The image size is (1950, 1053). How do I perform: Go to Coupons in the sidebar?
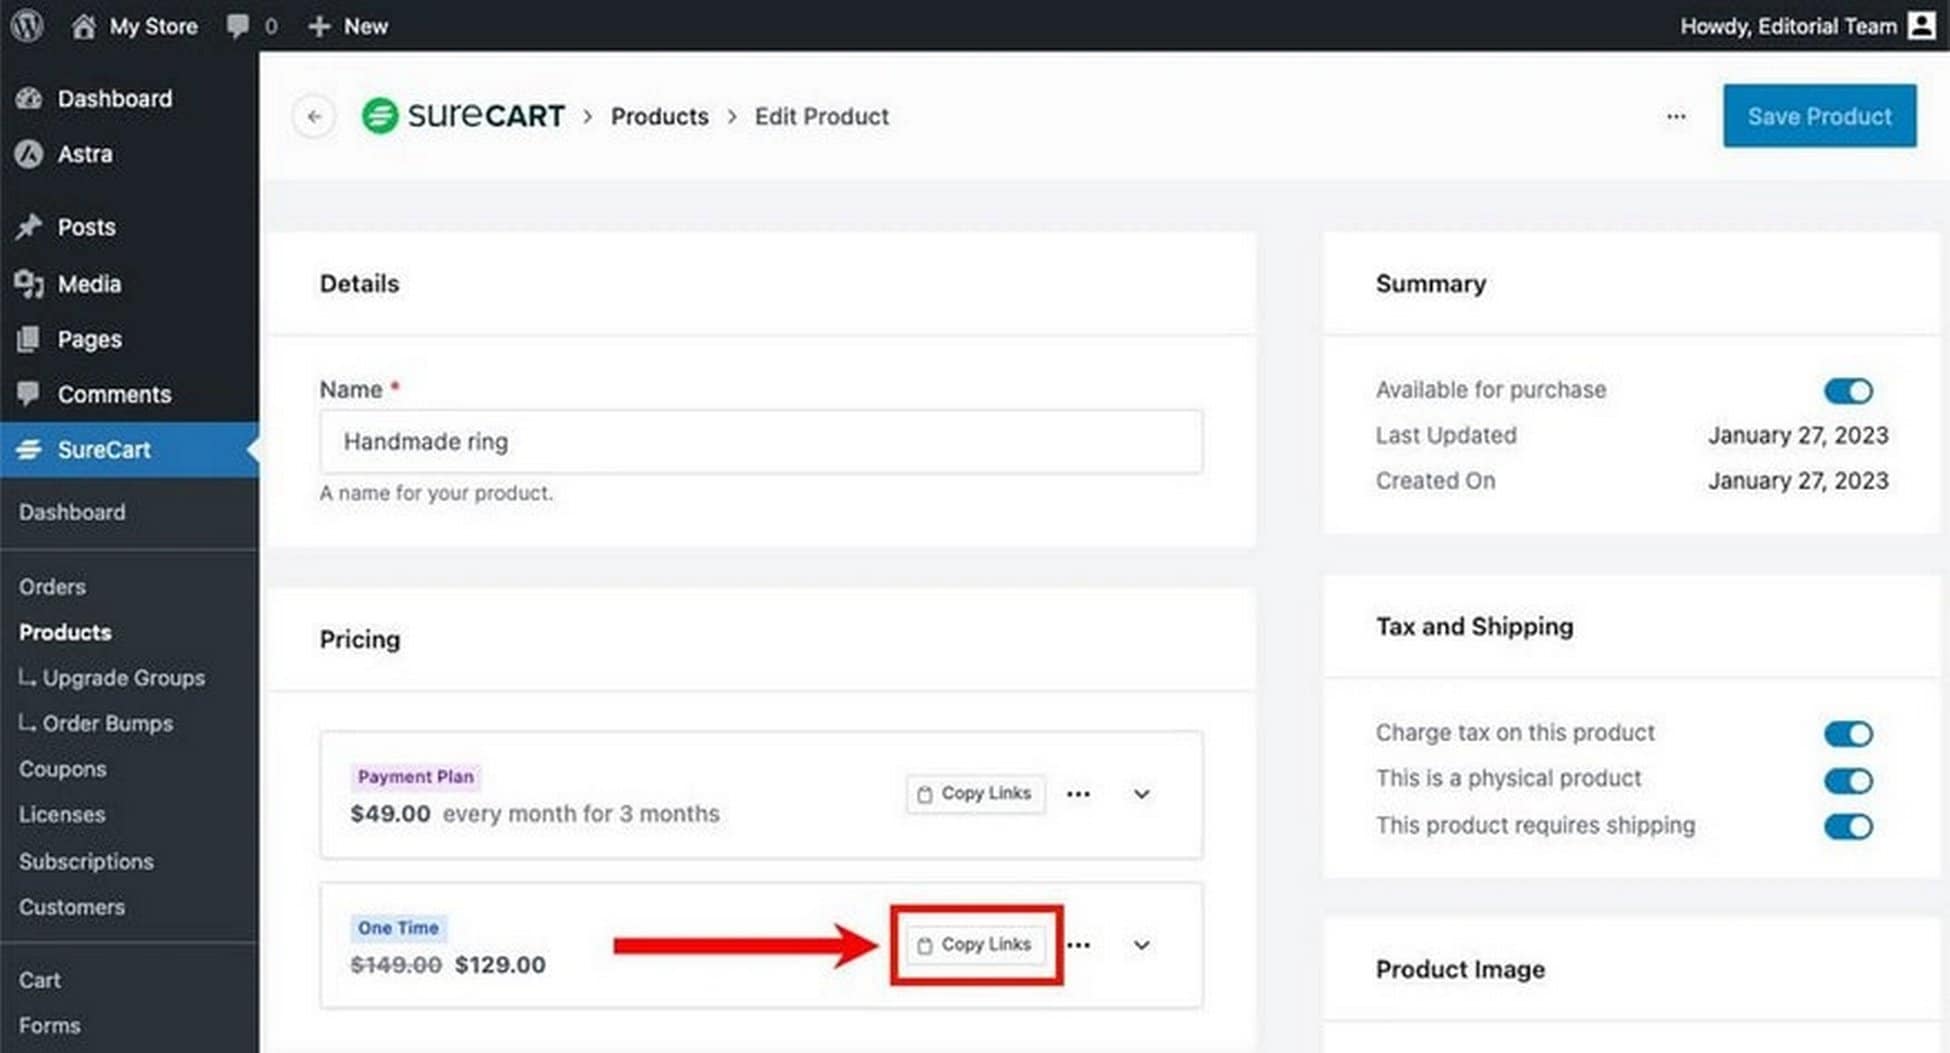point(62,769)
